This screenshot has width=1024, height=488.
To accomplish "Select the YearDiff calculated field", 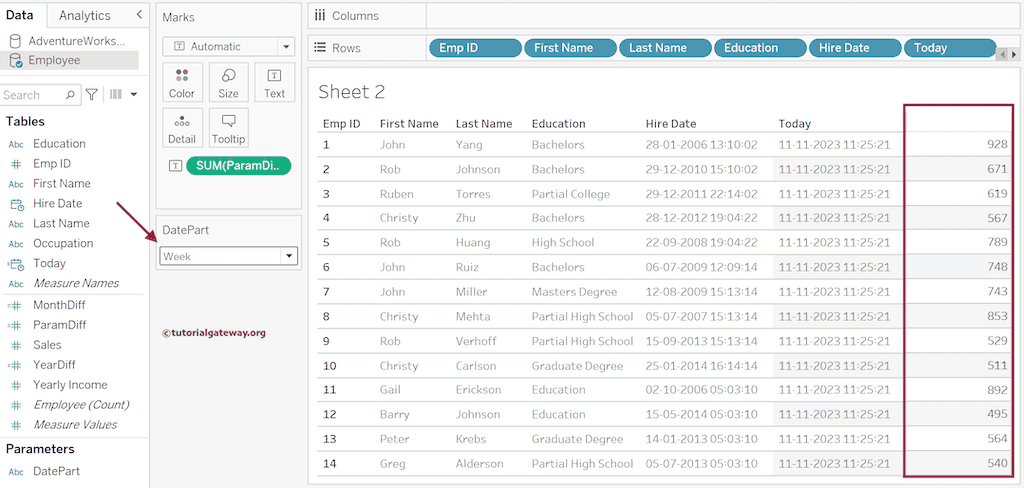I will pyautogui.click(x=55, y=365).
